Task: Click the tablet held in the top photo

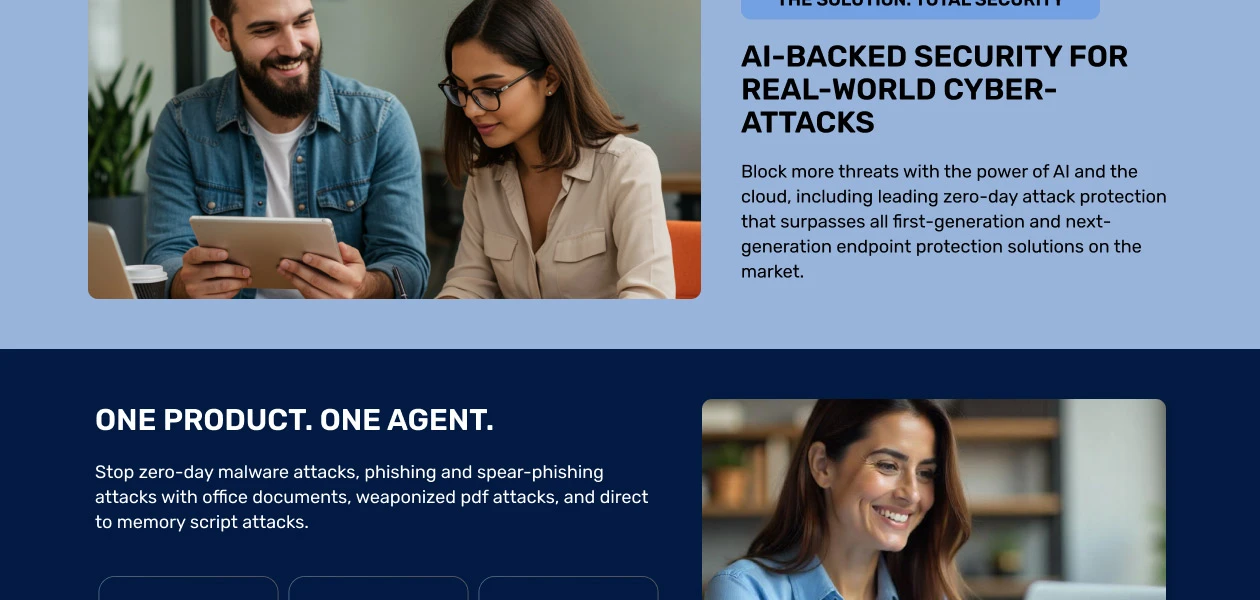Action: coord(266,248)
